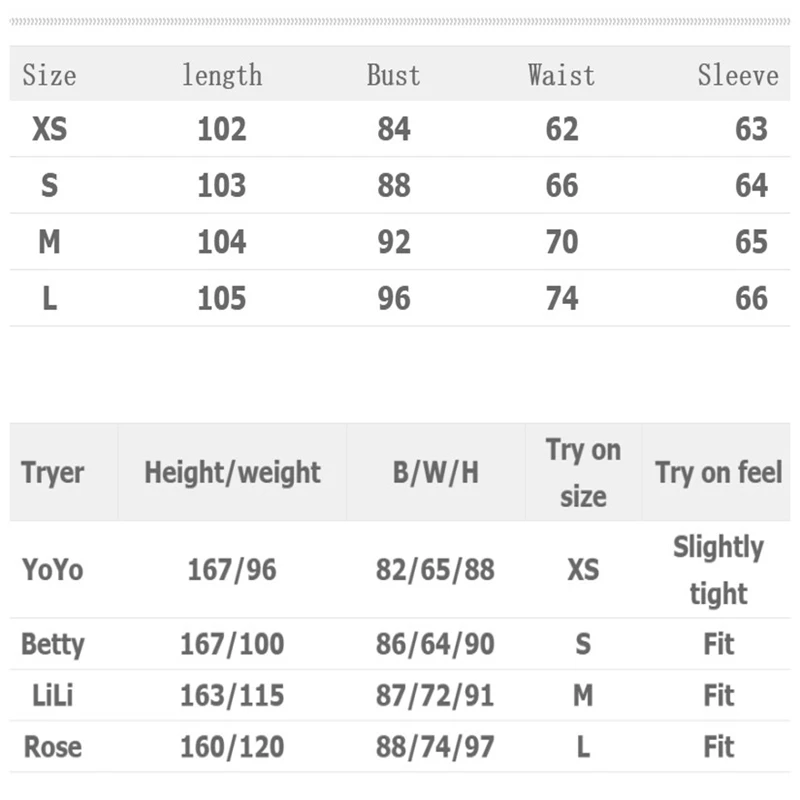Select the XS size row label

point(49,129)
